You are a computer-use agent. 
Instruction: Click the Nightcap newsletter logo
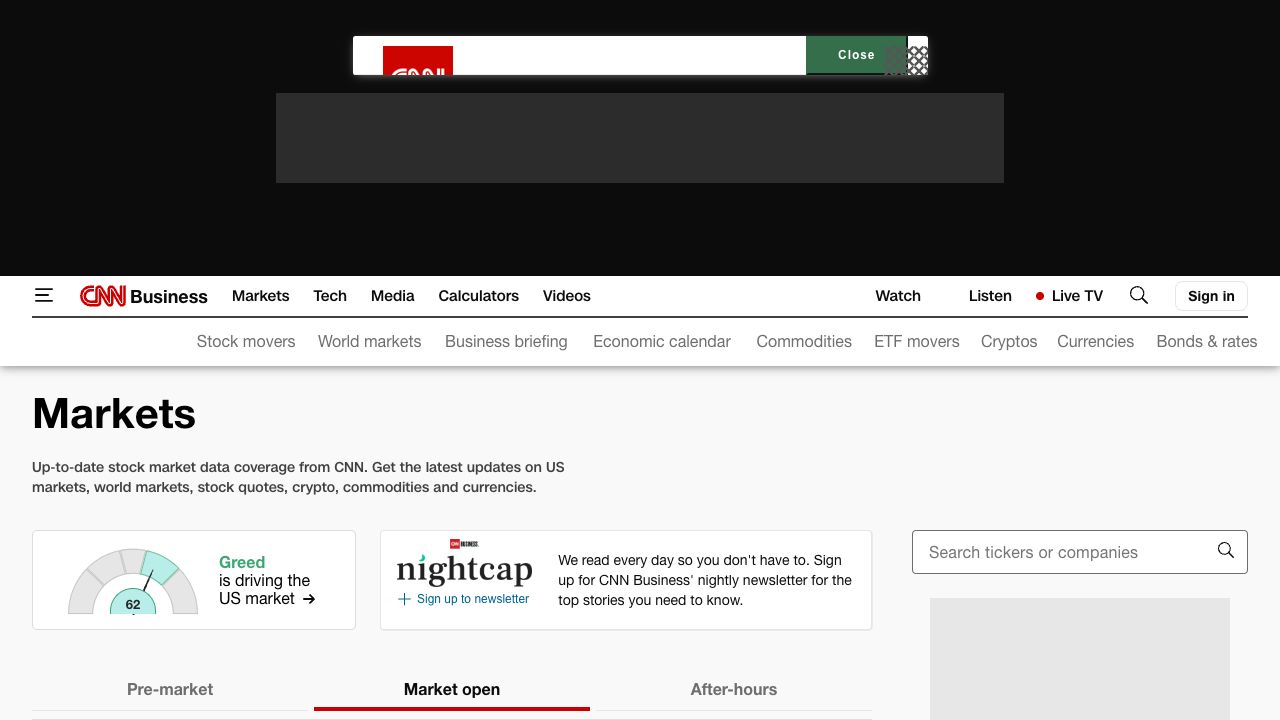[464, 567]
